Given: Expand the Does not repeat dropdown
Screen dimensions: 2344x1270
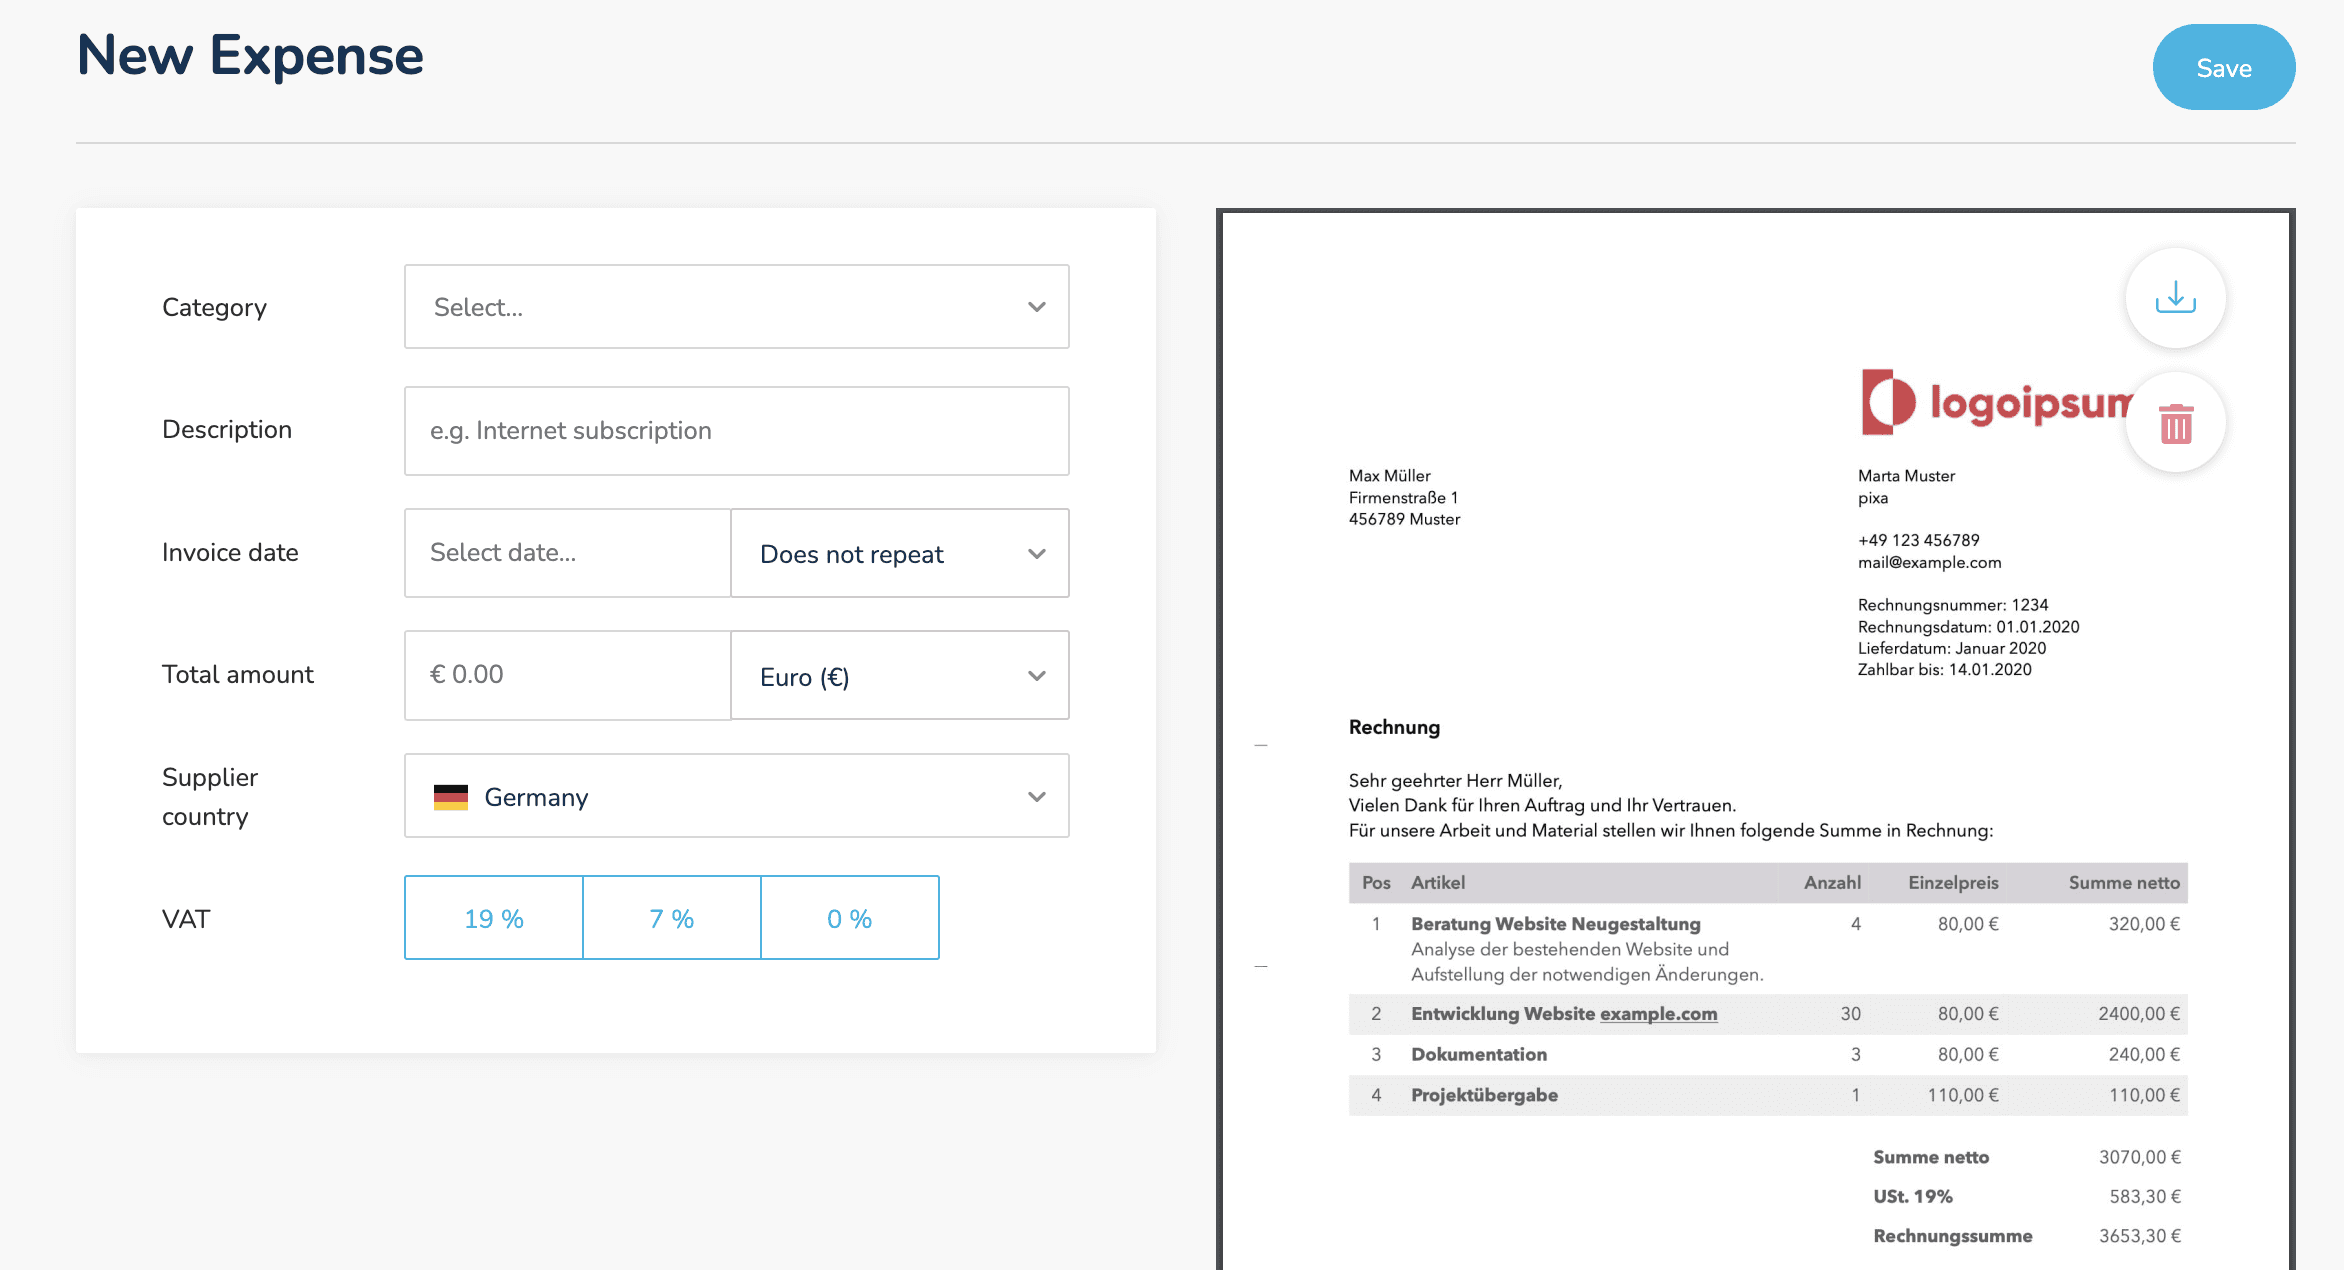Looking at the screenshot, I should pyautogui.click(x=899, y=554).
